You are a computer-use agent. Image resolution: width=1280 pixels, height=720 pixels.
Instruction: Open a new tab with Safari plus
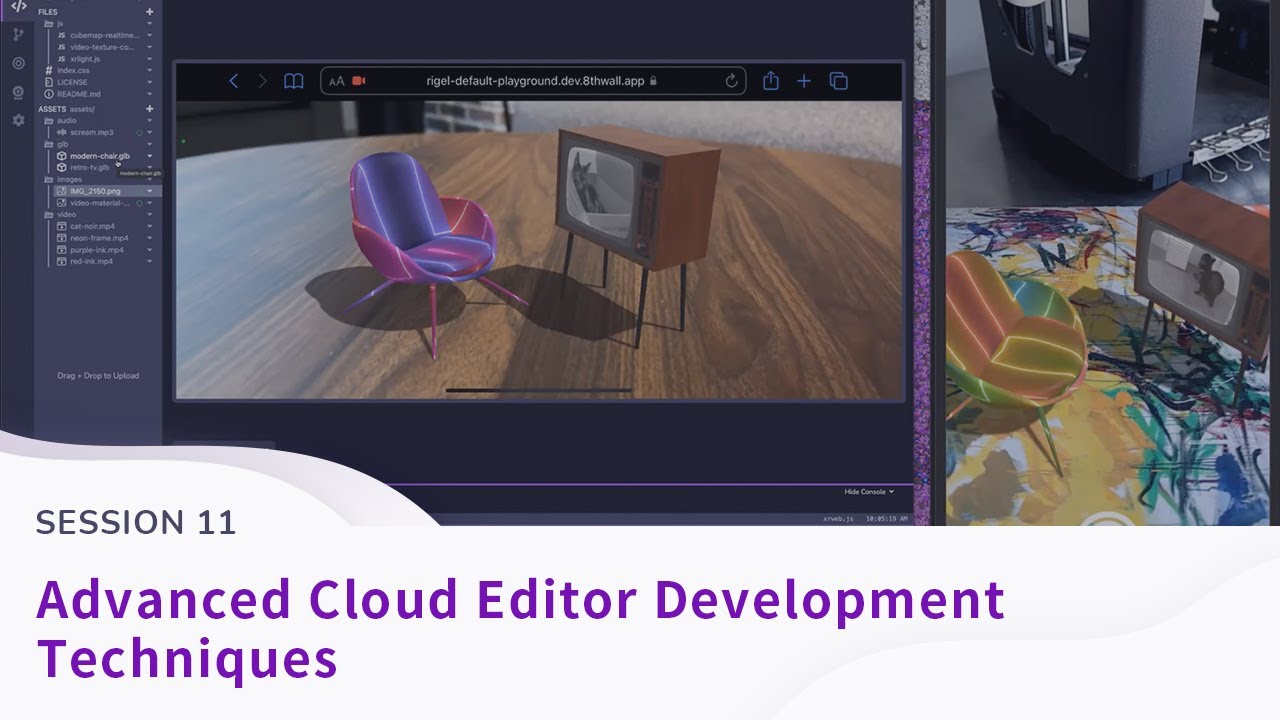tap(804, 81)
